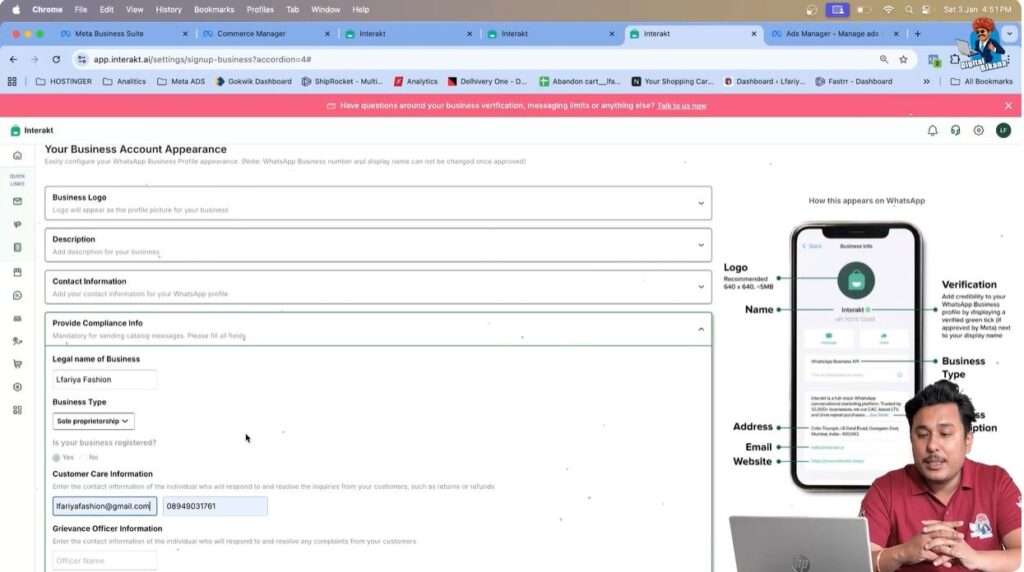Open the Meta ADS bookmark folder
This screenshot has width=1024, height=572.
point(181,82)
